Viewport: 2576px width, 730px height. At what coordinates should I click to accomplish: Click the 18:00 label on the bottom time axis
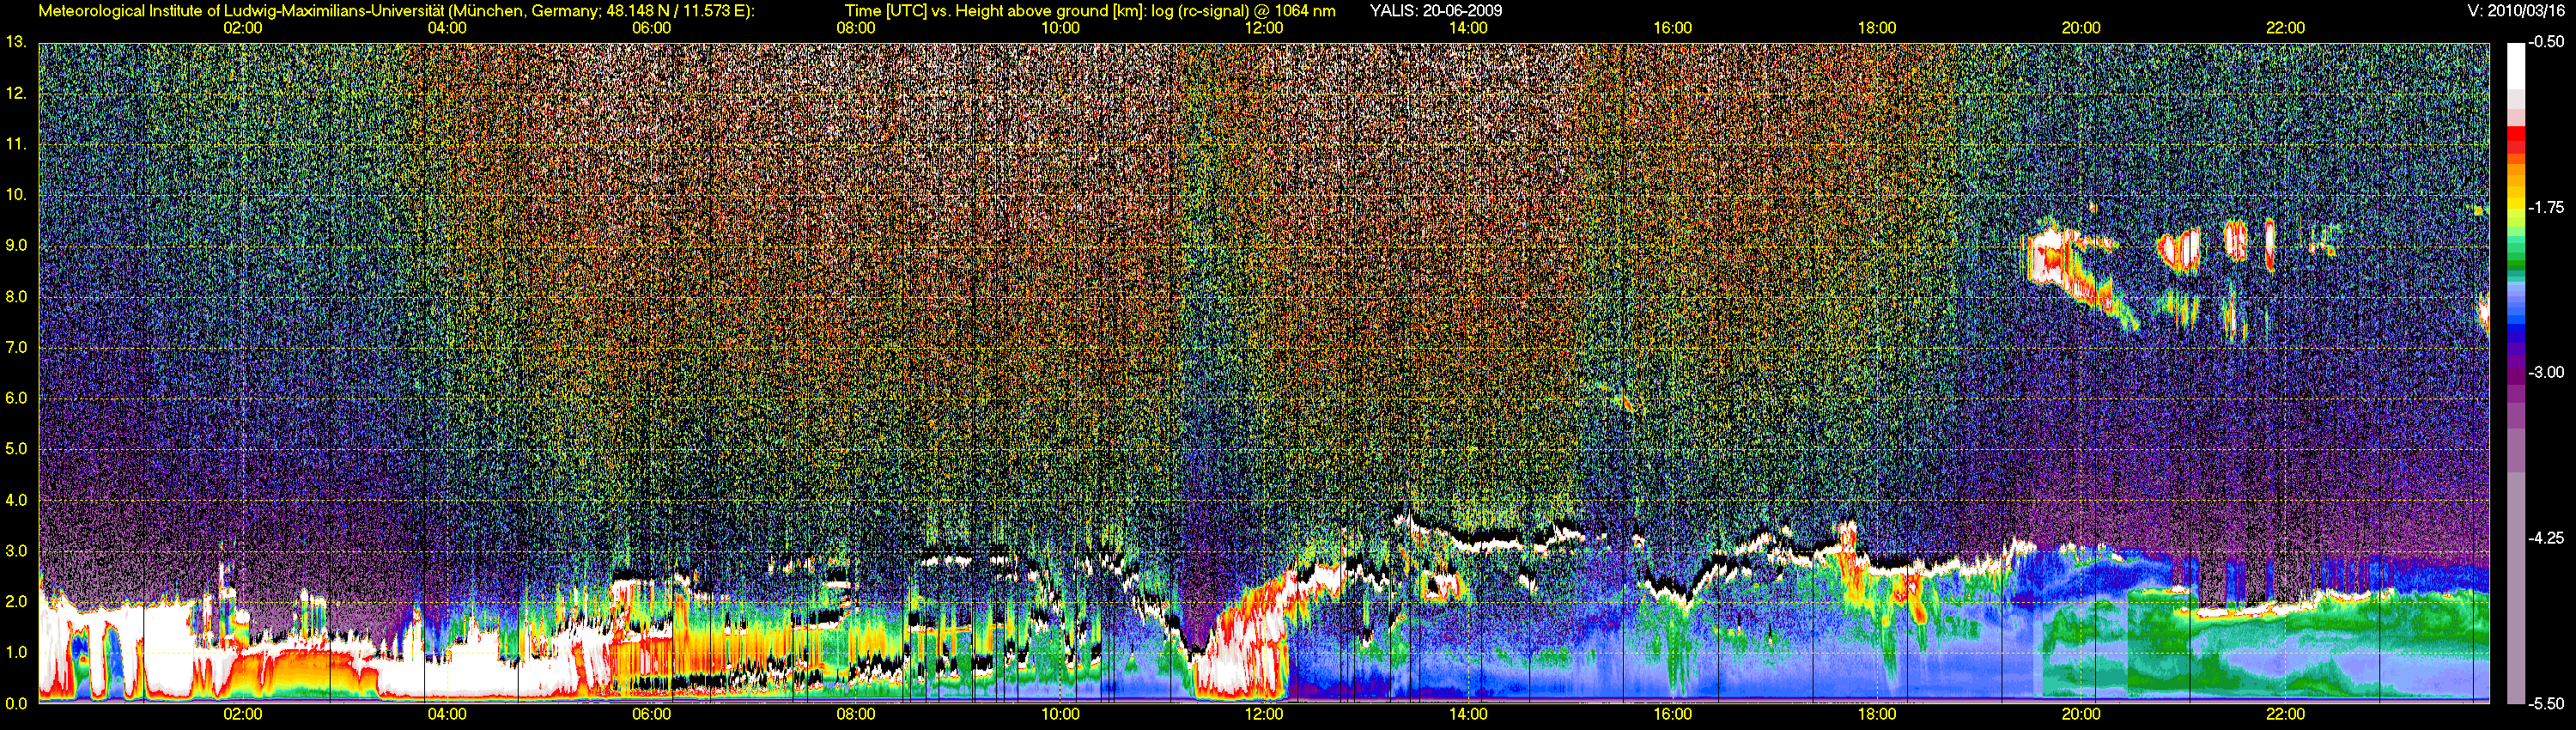(1877, 714)
